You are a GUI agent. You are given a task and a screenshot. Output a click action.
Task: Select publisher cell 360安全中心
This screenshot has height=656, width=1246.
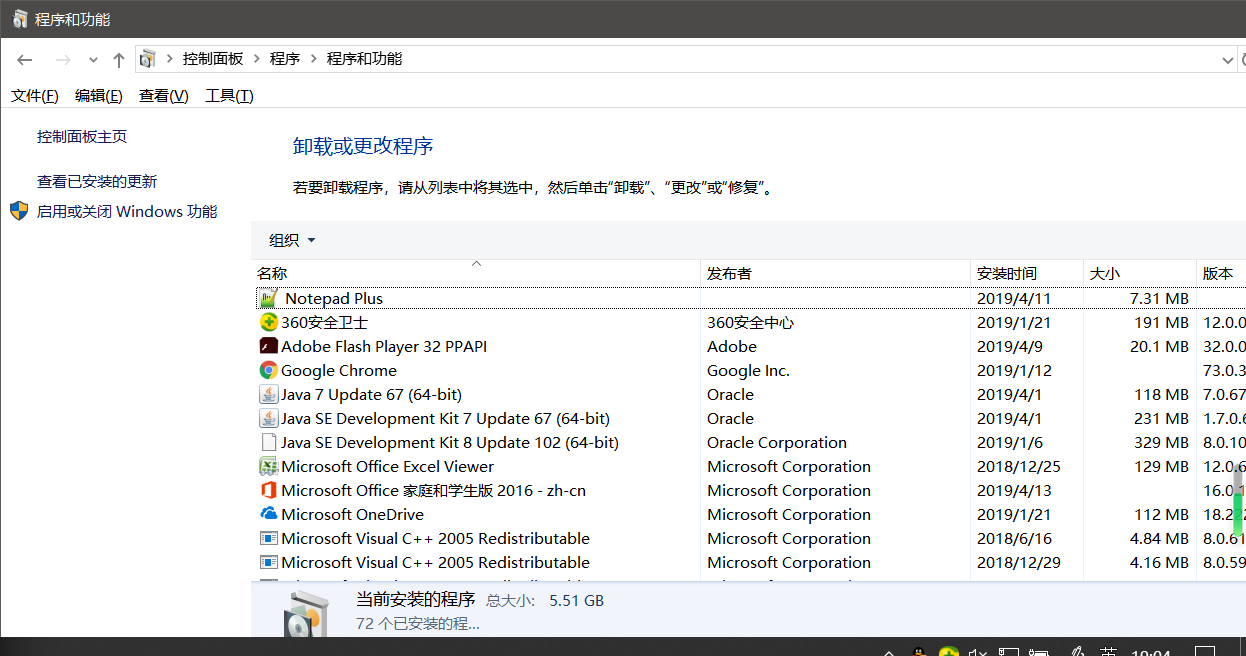[x=751, y=322]
